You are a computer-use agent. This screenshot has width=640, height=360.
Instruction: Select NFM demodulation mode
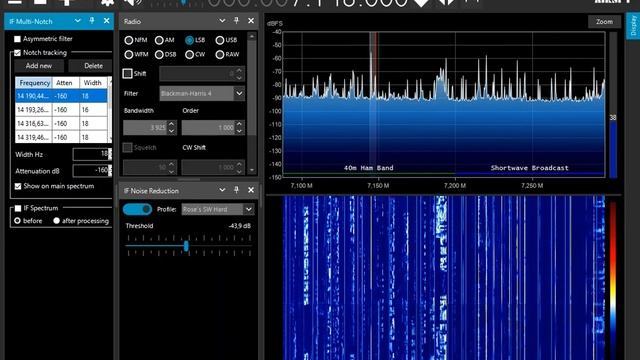pos(129,40)
